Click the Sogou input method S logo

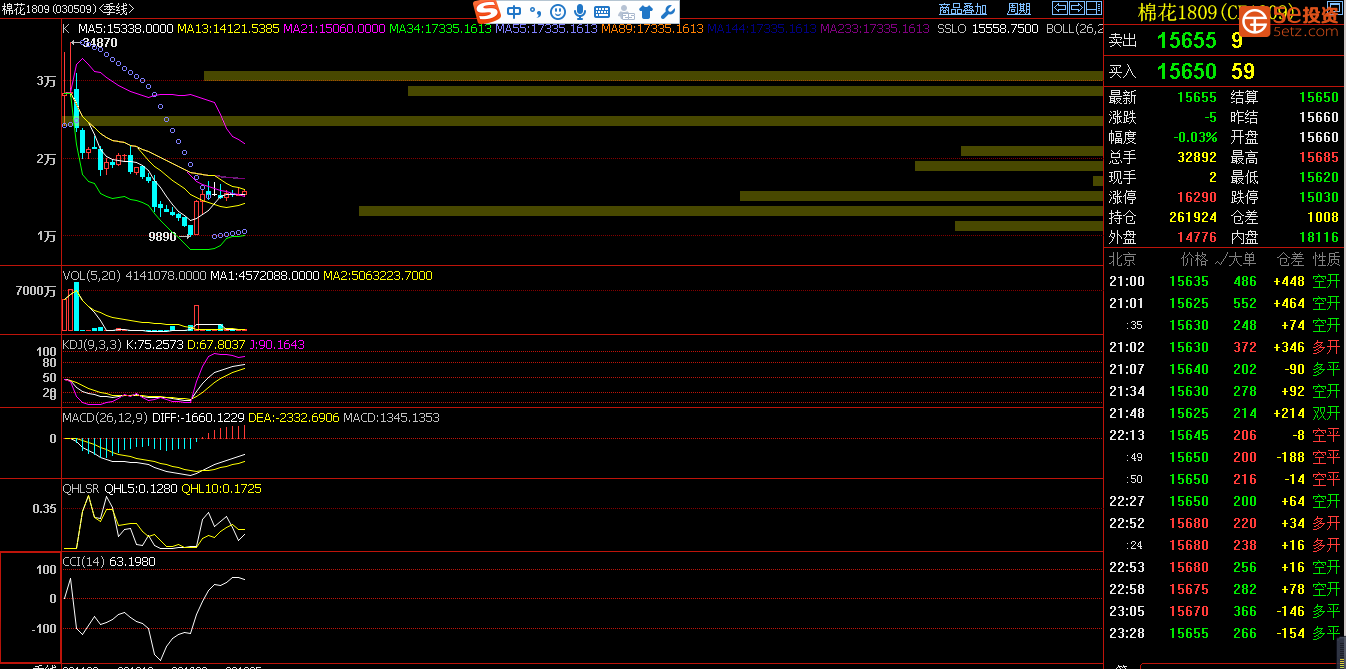pos(487,12)
